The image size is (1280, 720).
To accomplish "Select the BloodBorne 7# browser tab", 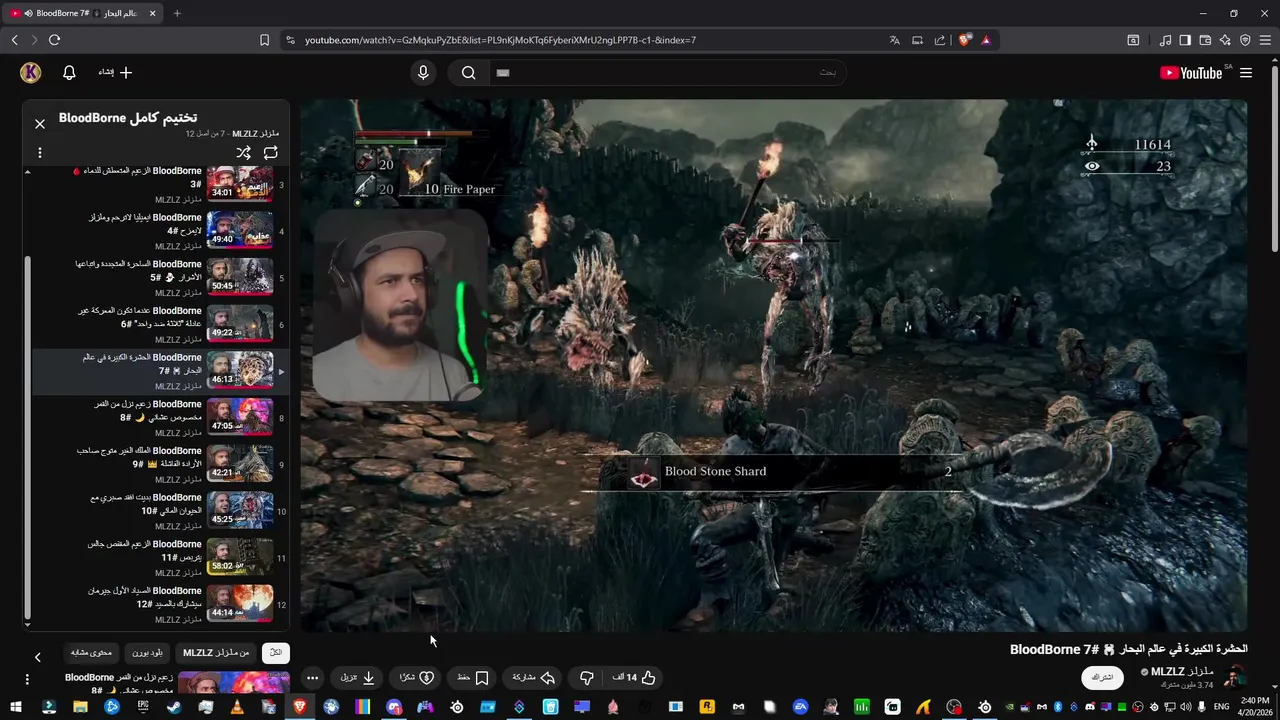I will 83,13.
